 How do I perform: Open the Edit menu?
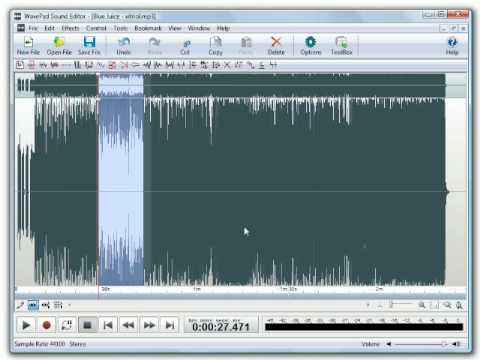pyautogui.click(x=49, y=28)
